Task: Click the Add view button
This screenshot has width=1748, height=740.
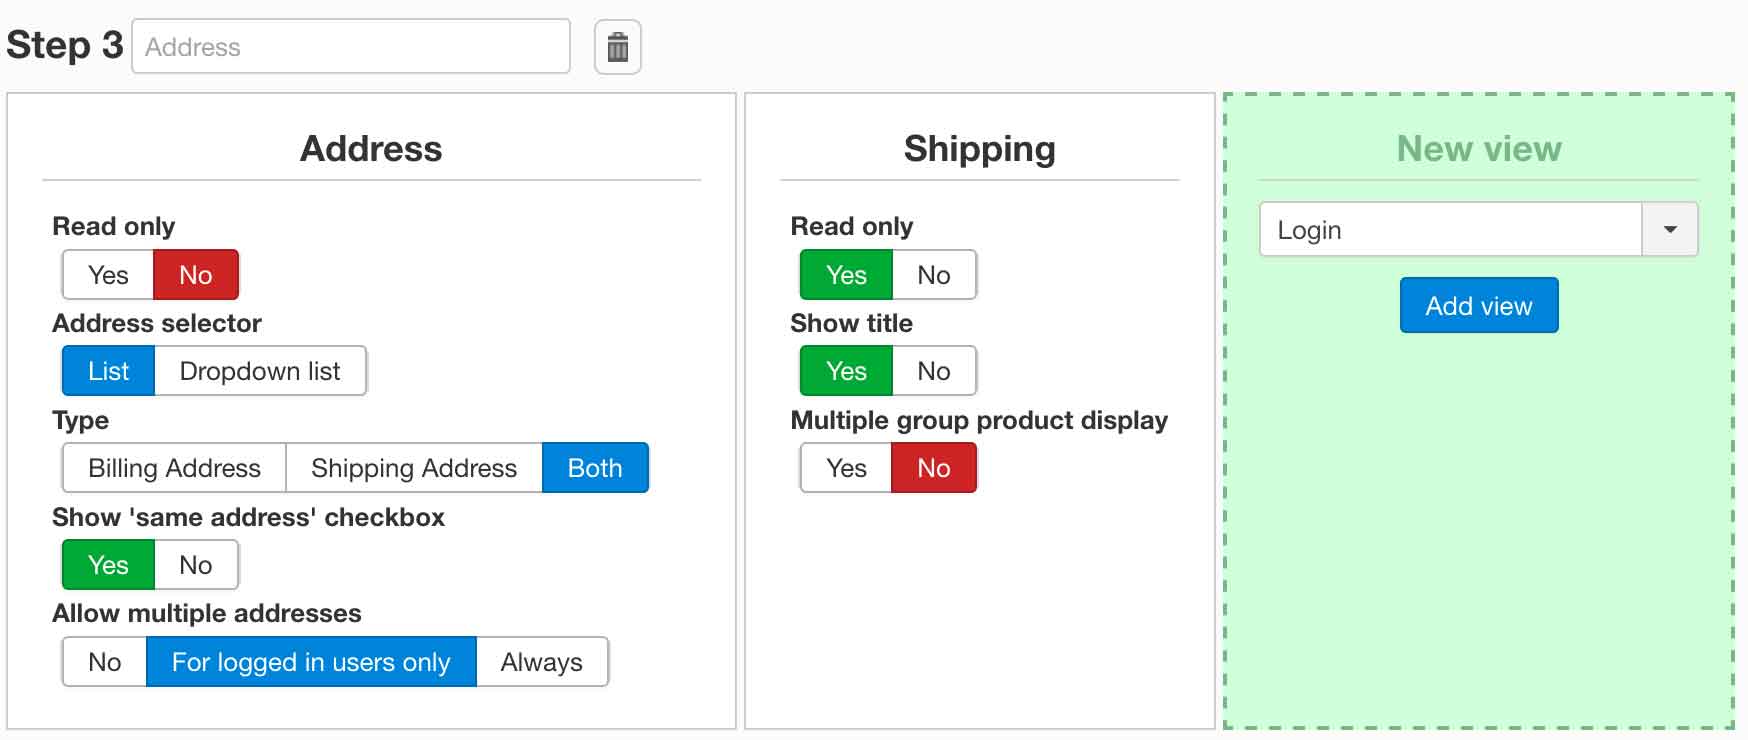Action: 1478,305
